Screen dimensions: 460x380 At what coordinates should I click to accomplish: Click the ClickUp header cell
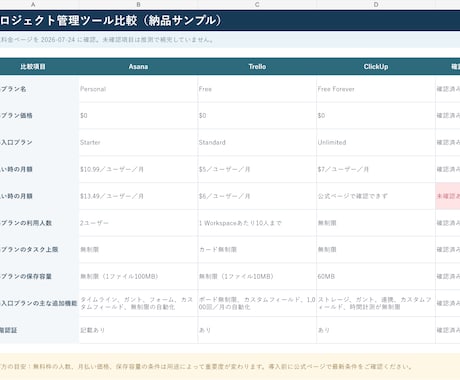[376, 67]
